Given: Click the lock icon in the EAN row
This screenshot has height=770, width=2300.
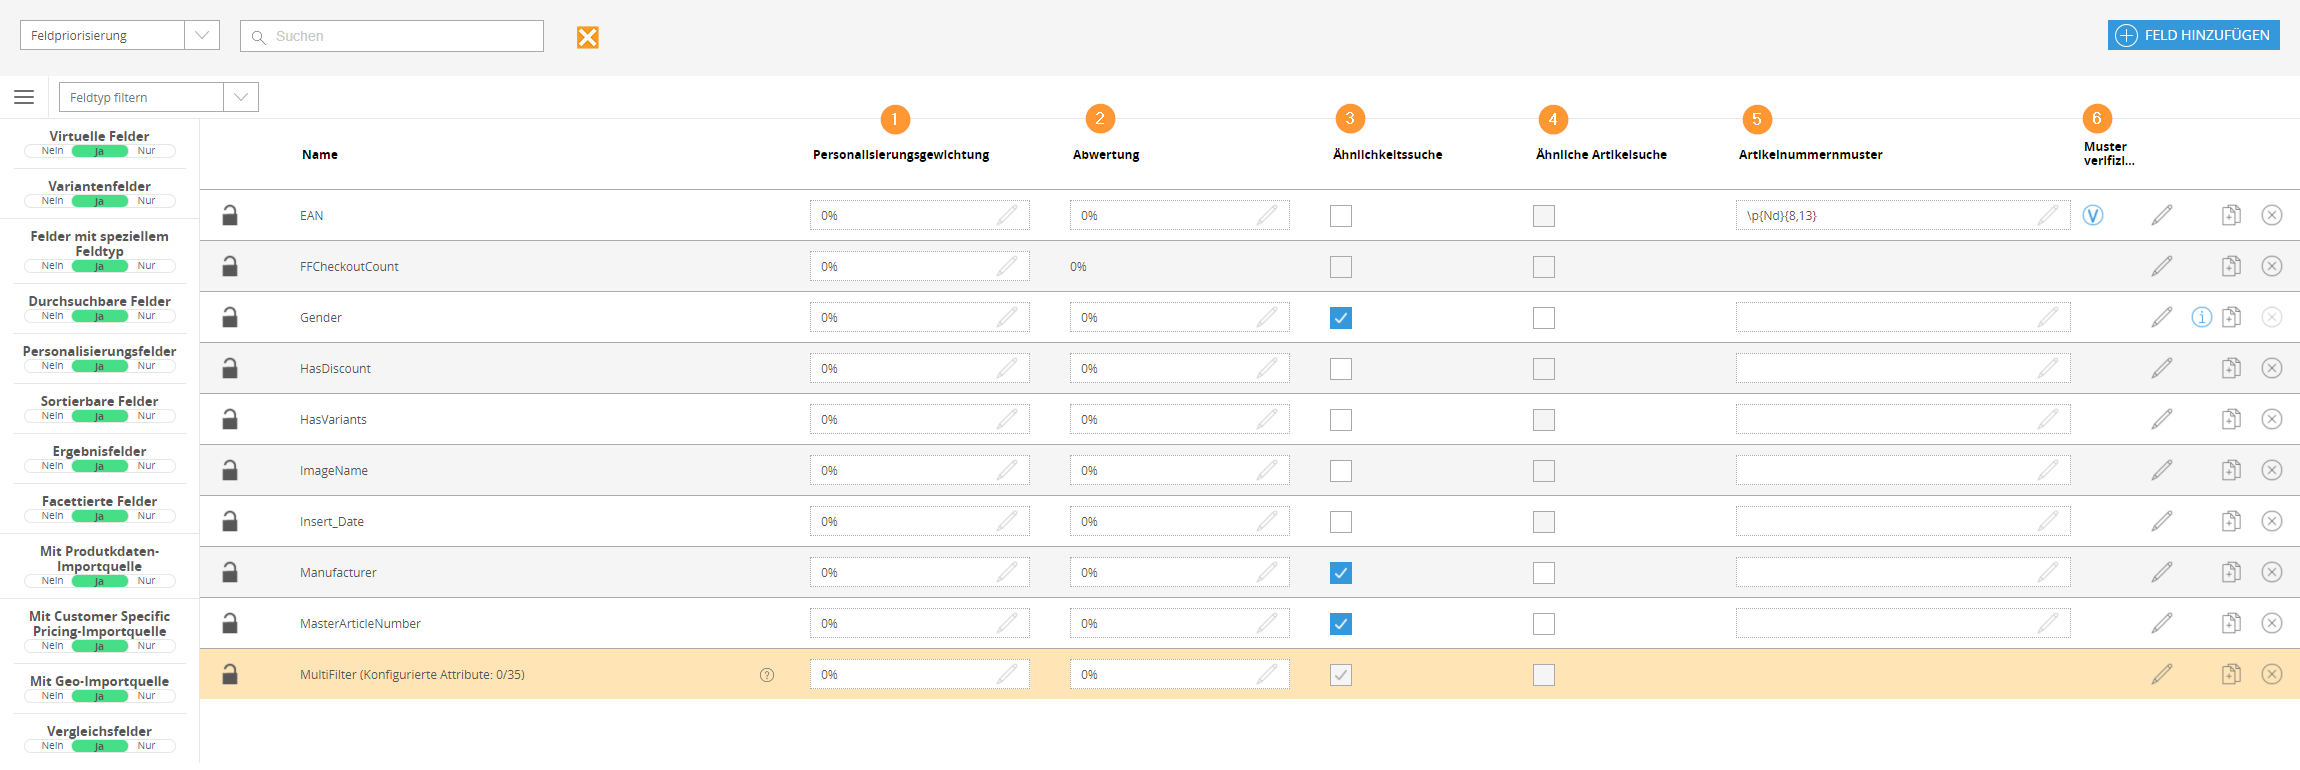Looking at the screenshot, I should 230,215.
